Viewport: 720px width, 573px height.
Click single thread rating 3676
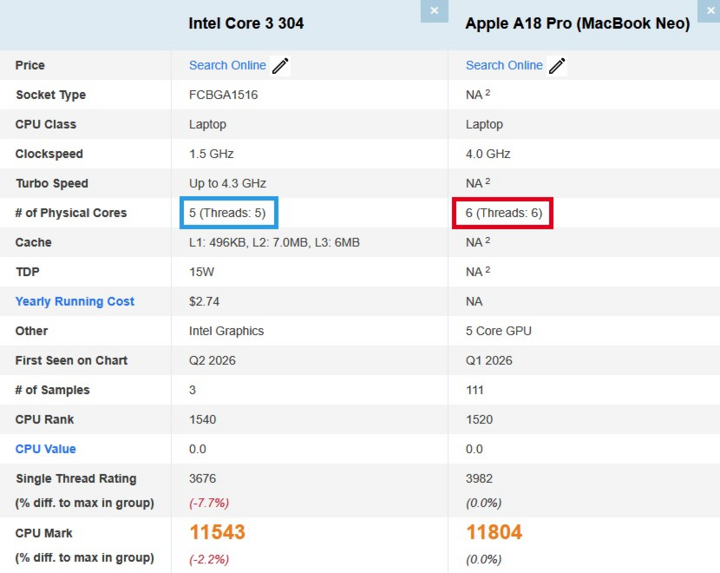202,478
